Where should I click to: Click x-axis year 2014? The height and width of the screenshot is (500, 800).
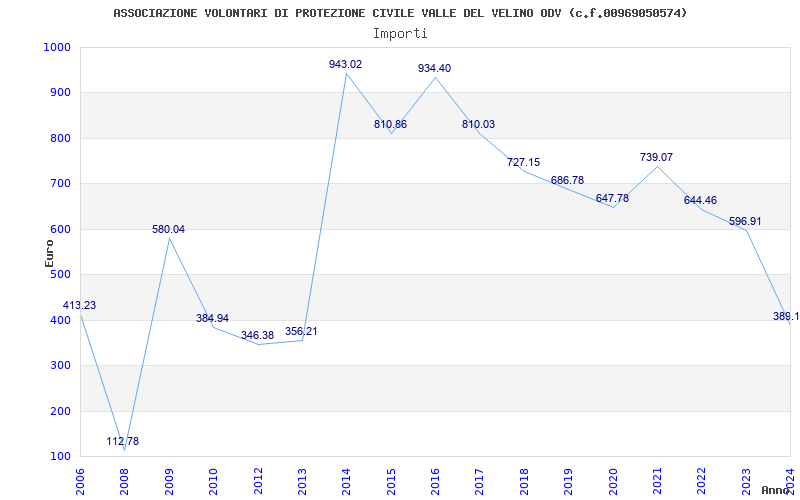pos(346,482)
